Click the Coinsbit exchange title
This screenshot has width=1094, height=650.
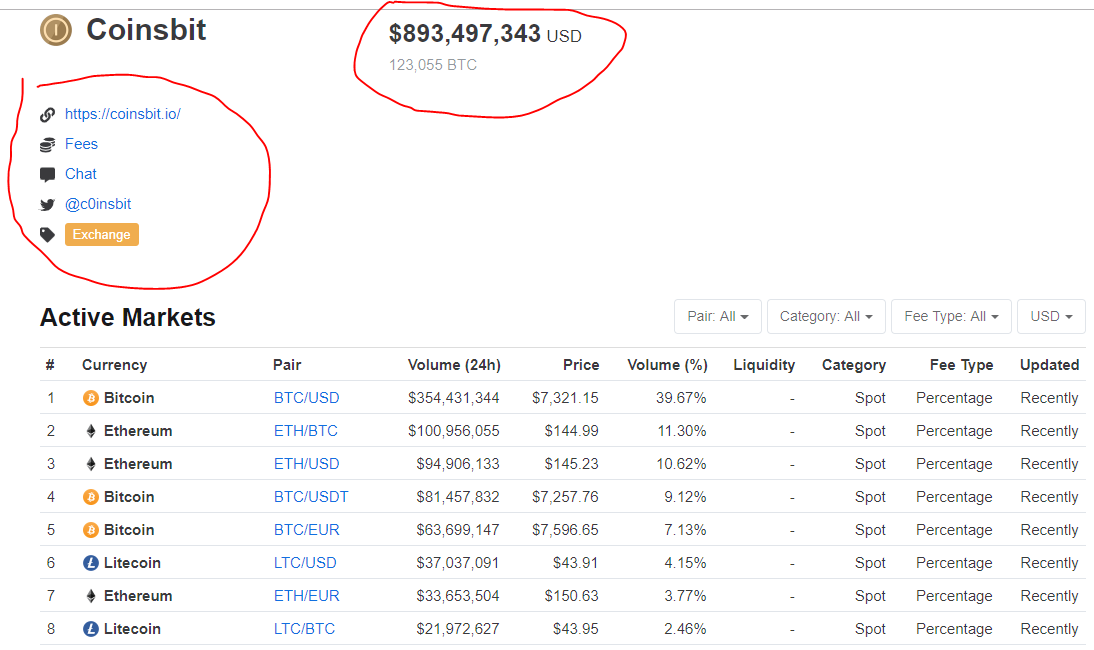point(147,30)
